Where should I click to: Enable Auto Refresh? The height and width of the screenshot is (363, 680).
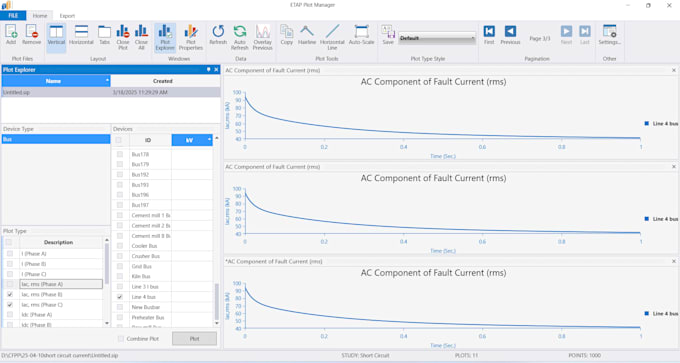239,37
